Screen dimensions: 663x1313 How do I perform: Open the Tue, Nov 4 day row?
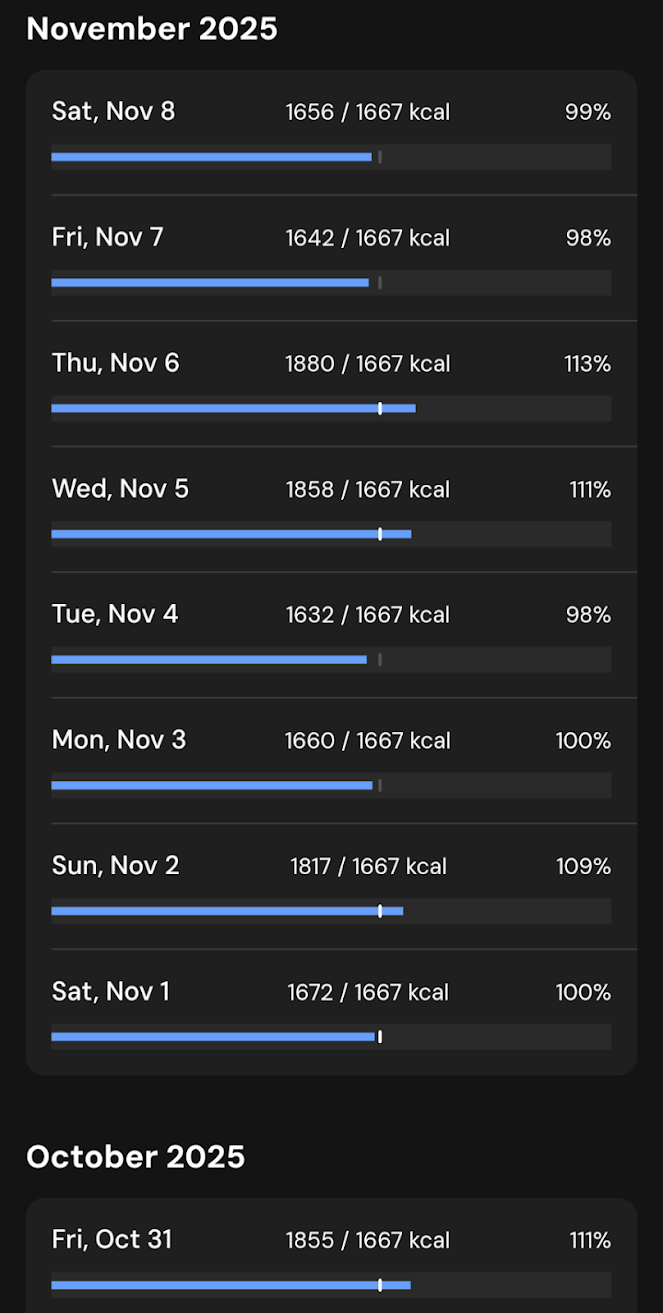[x=330, y=635]
